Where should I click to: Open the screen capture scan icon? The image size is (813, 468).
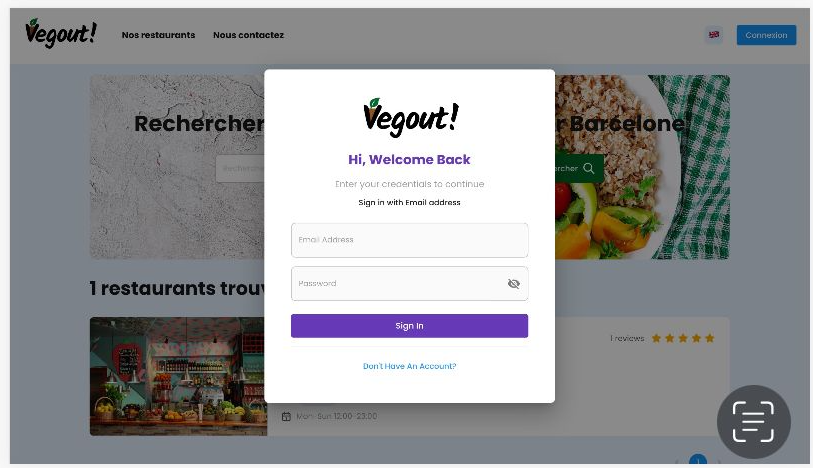[x=753, y=422]
